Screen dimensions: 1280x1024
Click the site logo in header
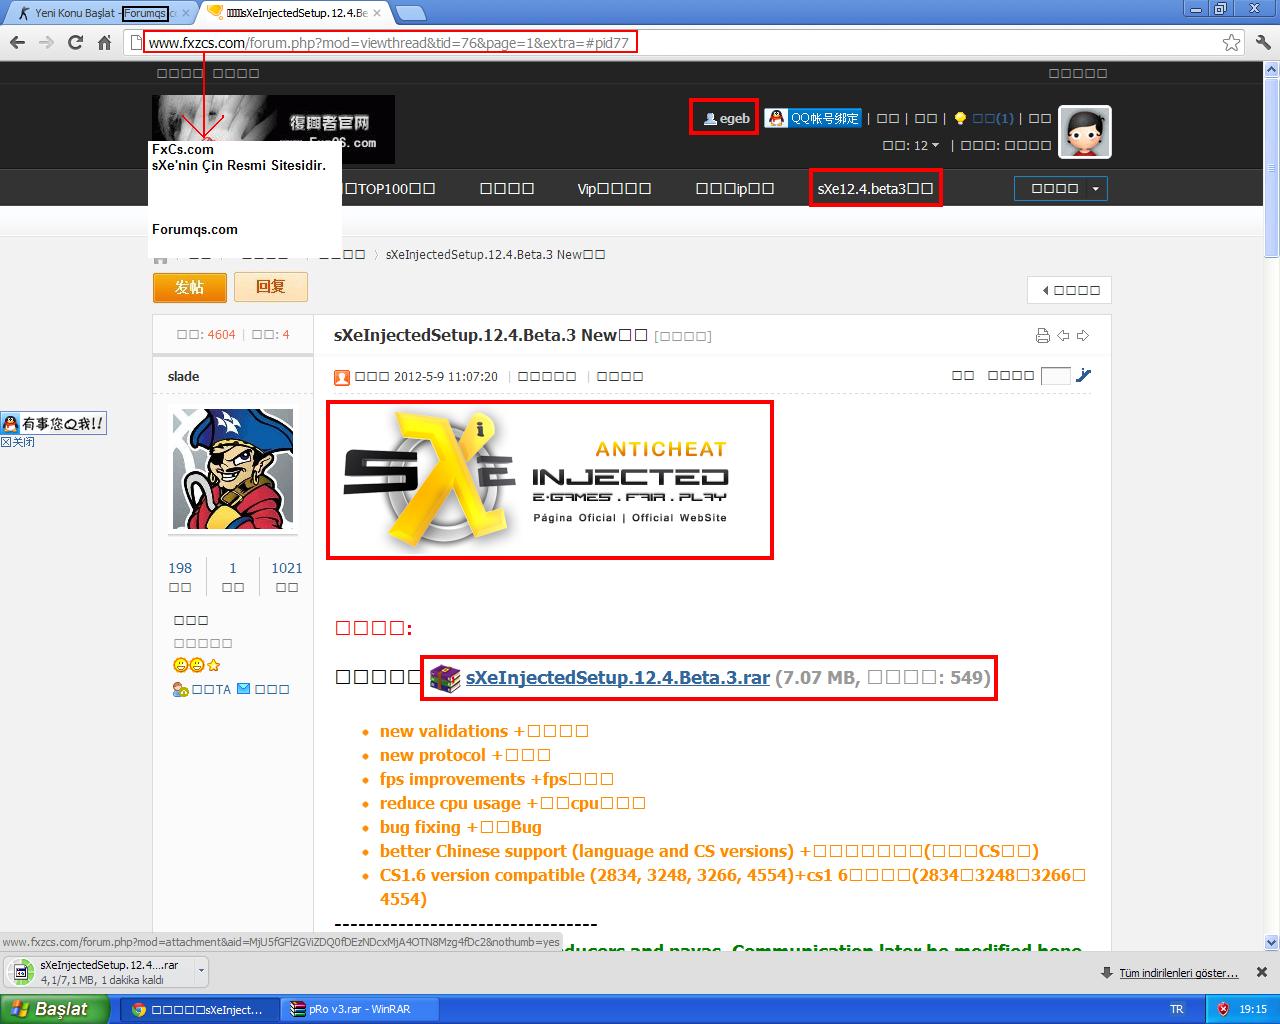(273, 130)
